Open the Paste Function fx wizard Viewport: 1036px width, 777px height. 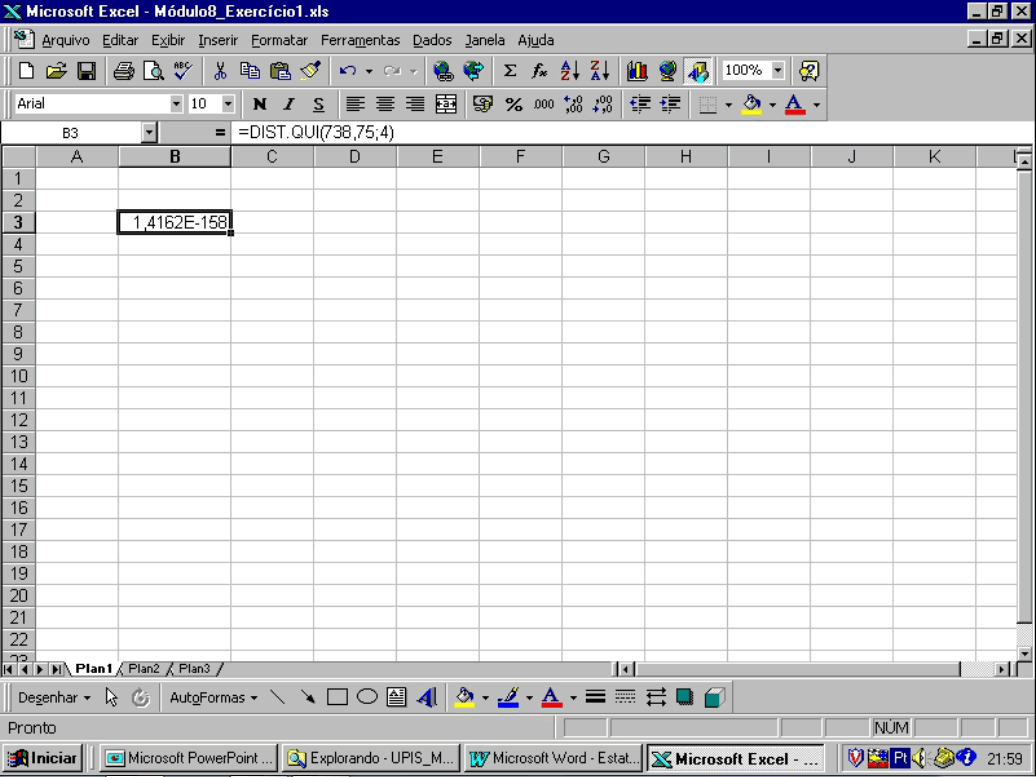click(540, 71)
